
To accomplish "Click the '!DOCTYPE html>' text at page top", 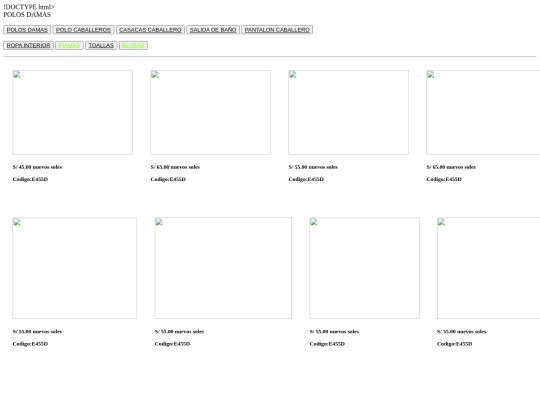I will 29,7.
